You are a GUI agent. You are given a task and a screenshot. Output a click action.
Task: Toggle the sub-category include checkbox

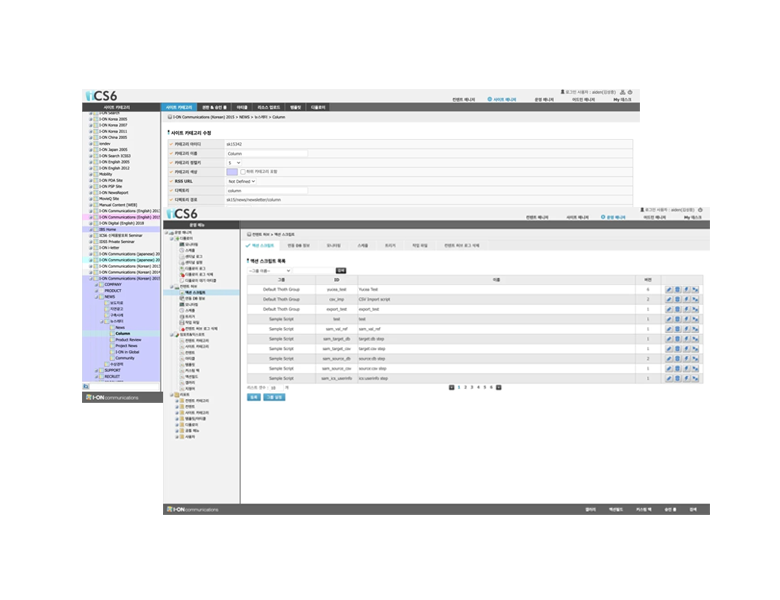(x=243, y=171)
